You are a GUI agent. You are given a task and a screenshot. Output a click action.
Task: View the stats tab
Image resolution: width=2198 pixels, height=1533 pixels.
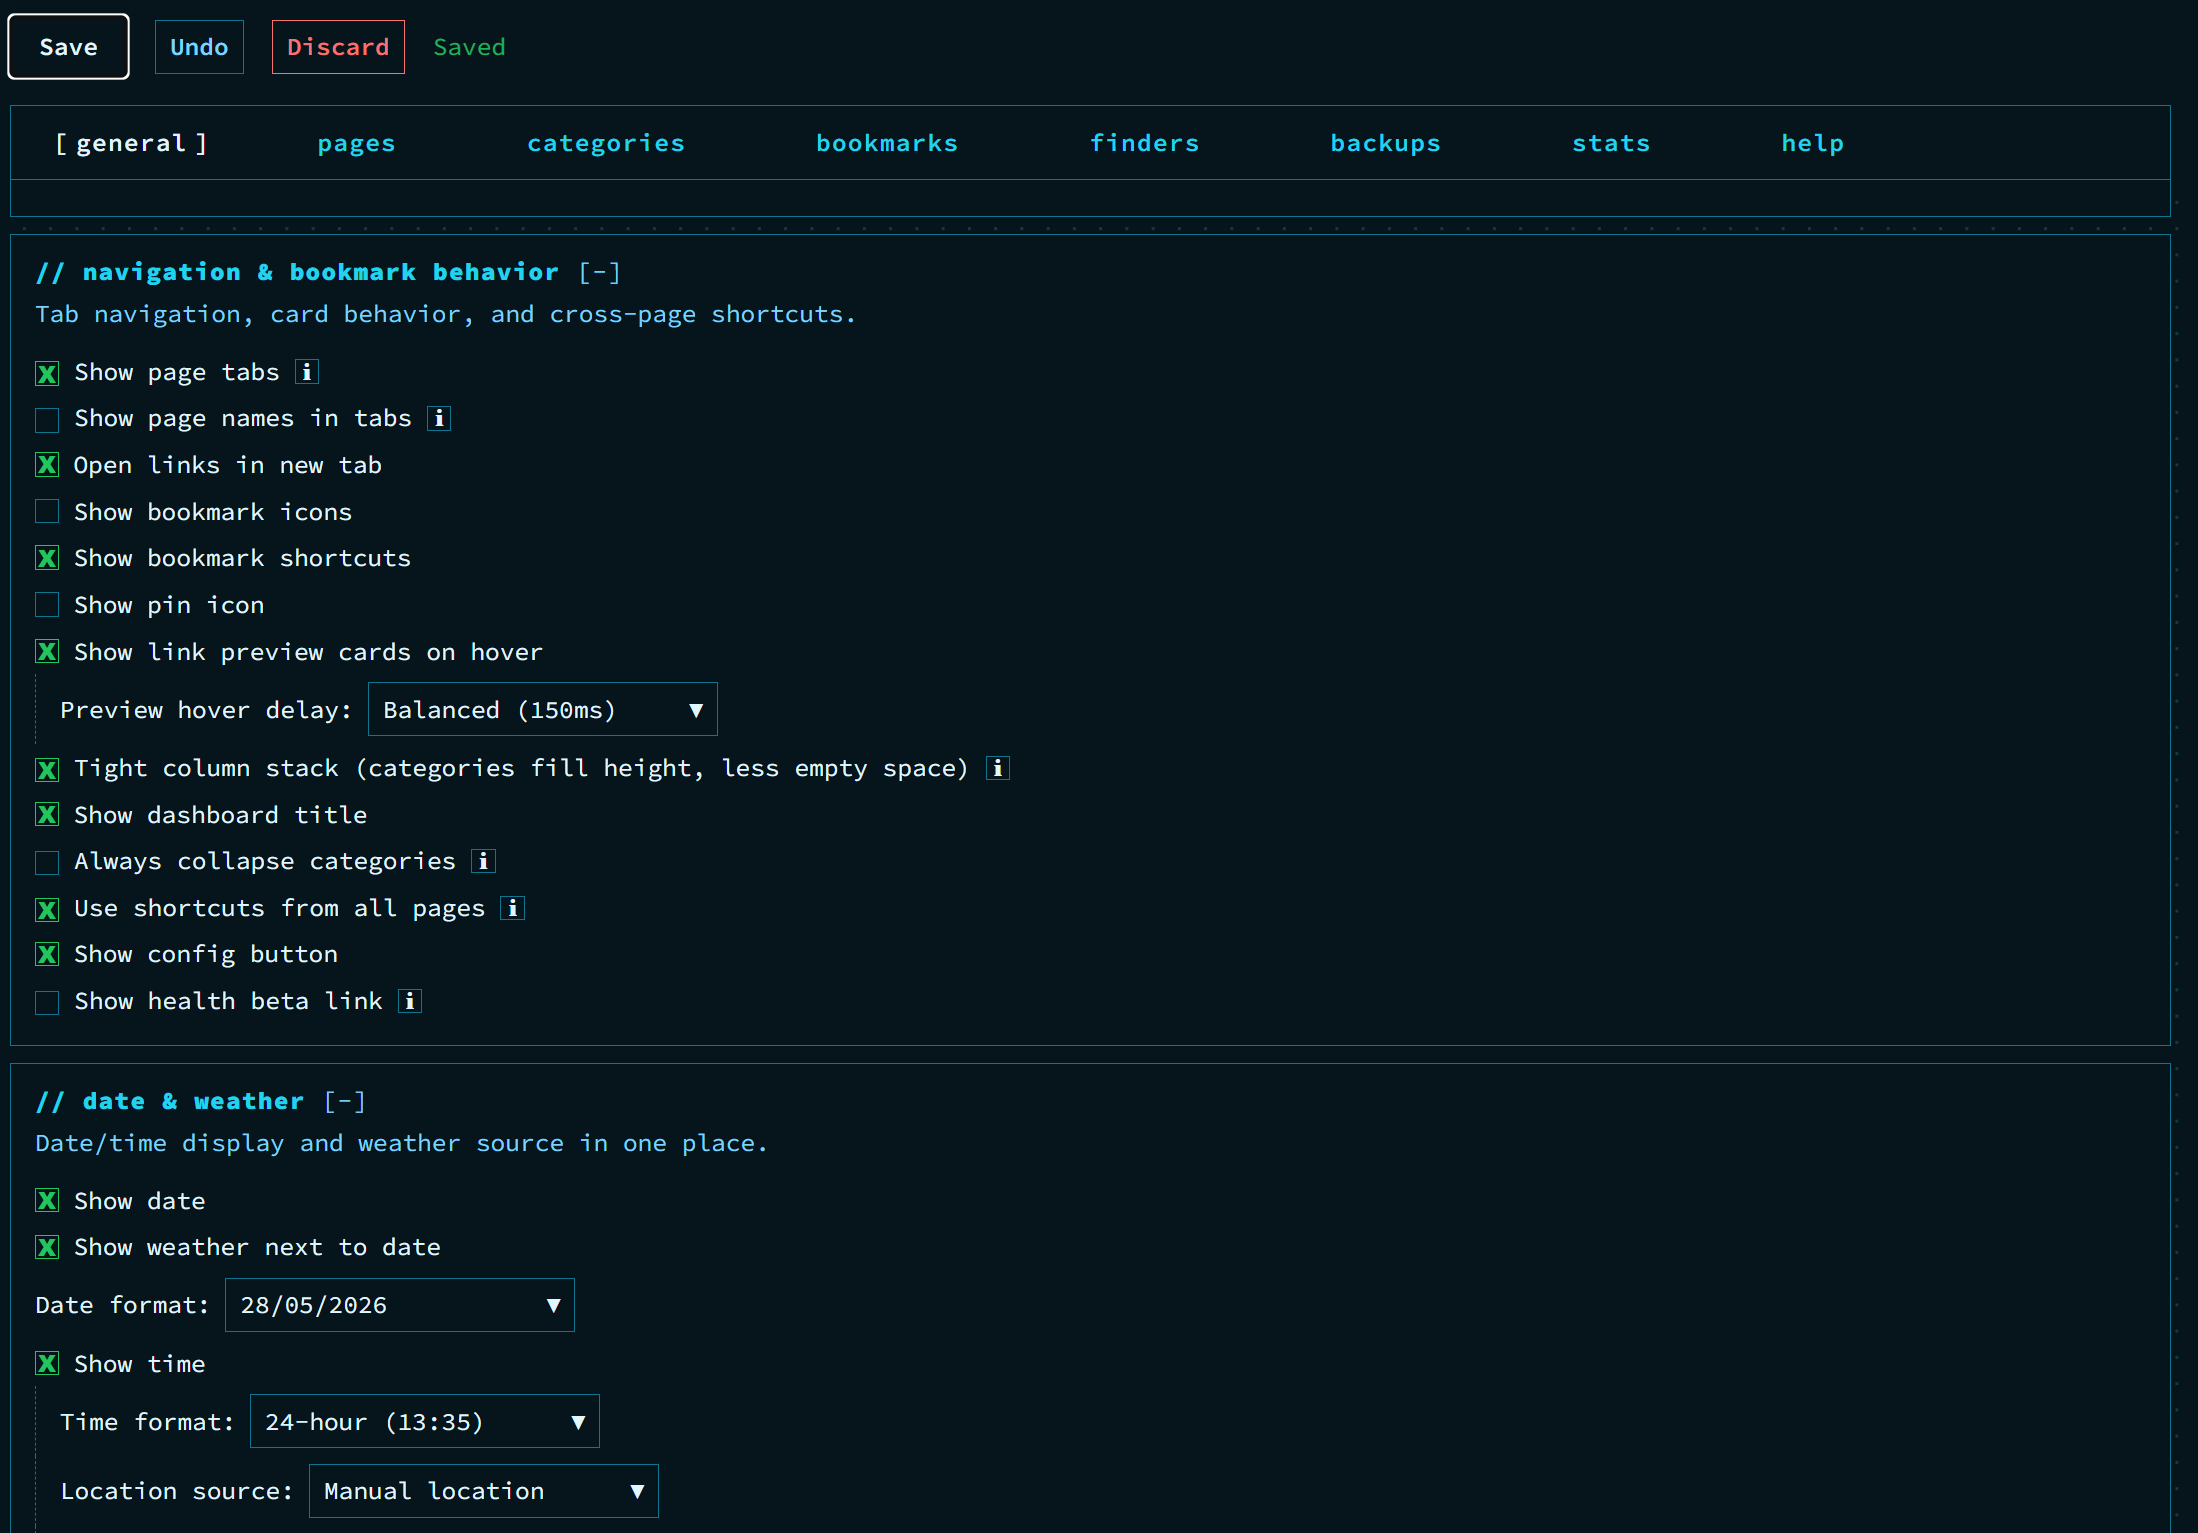point(1611,143)
